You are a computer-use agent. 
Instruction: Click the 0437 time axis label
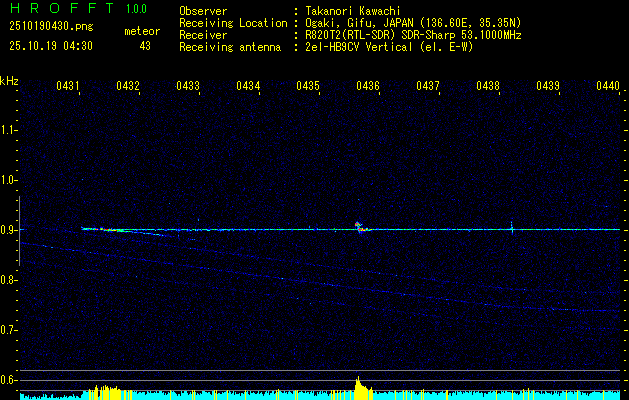pyautogui.click(x=428, y=85)
